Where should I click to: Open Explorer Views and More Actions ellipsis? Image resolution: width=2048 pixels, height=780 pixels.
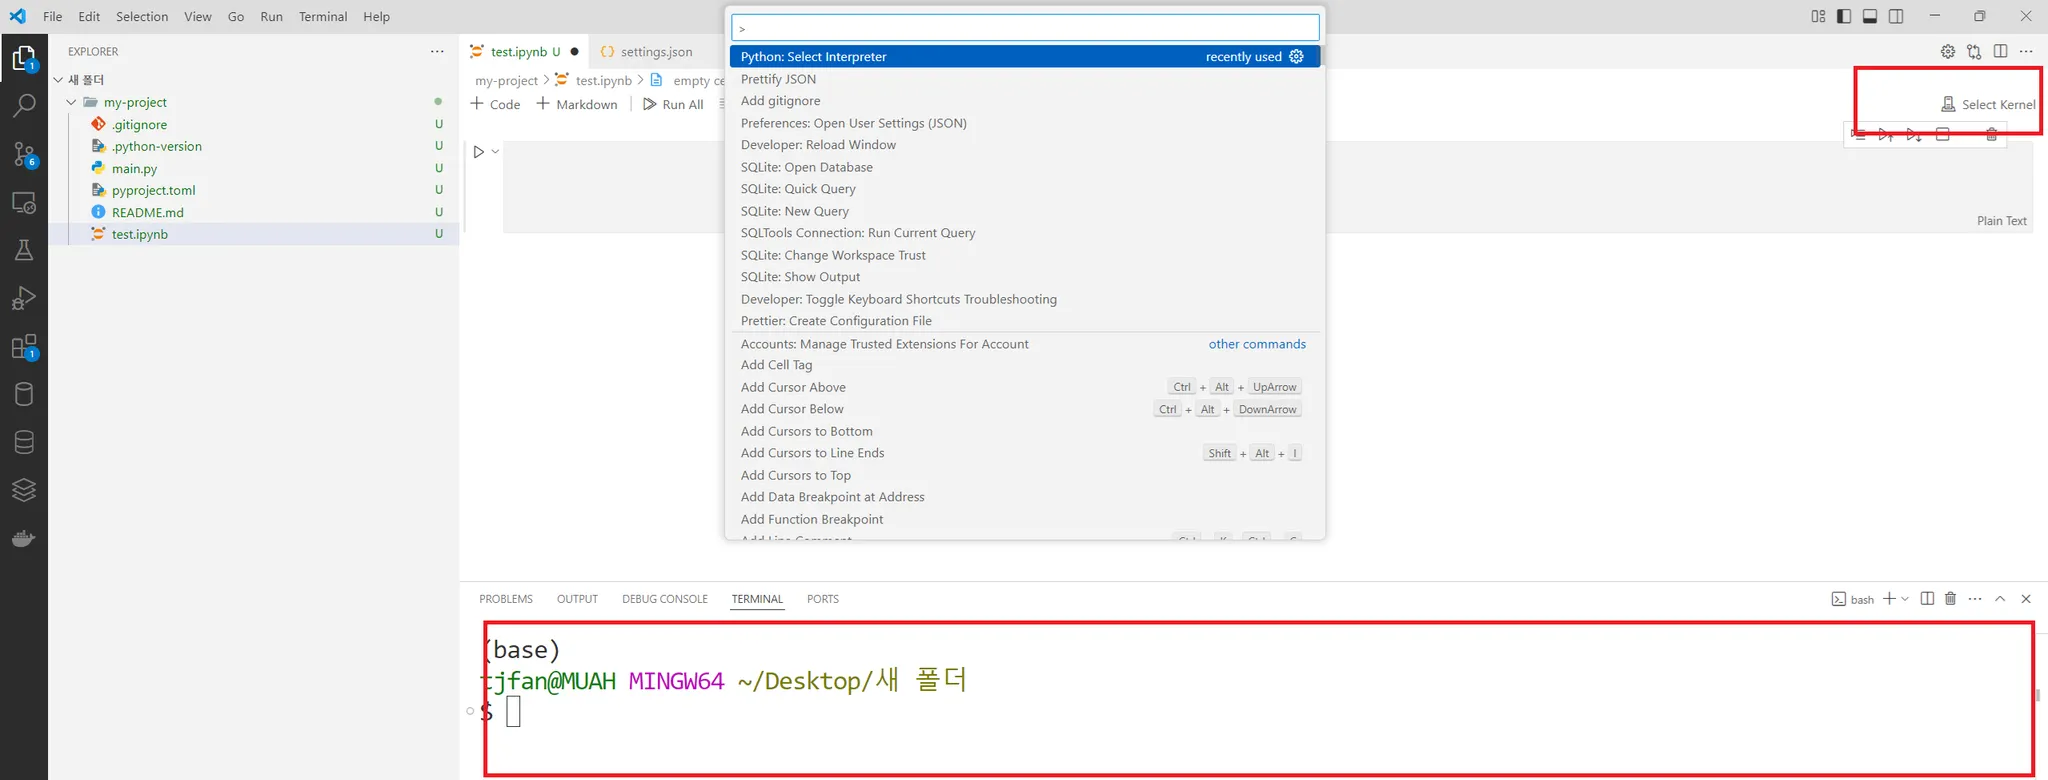pos(437,51)
